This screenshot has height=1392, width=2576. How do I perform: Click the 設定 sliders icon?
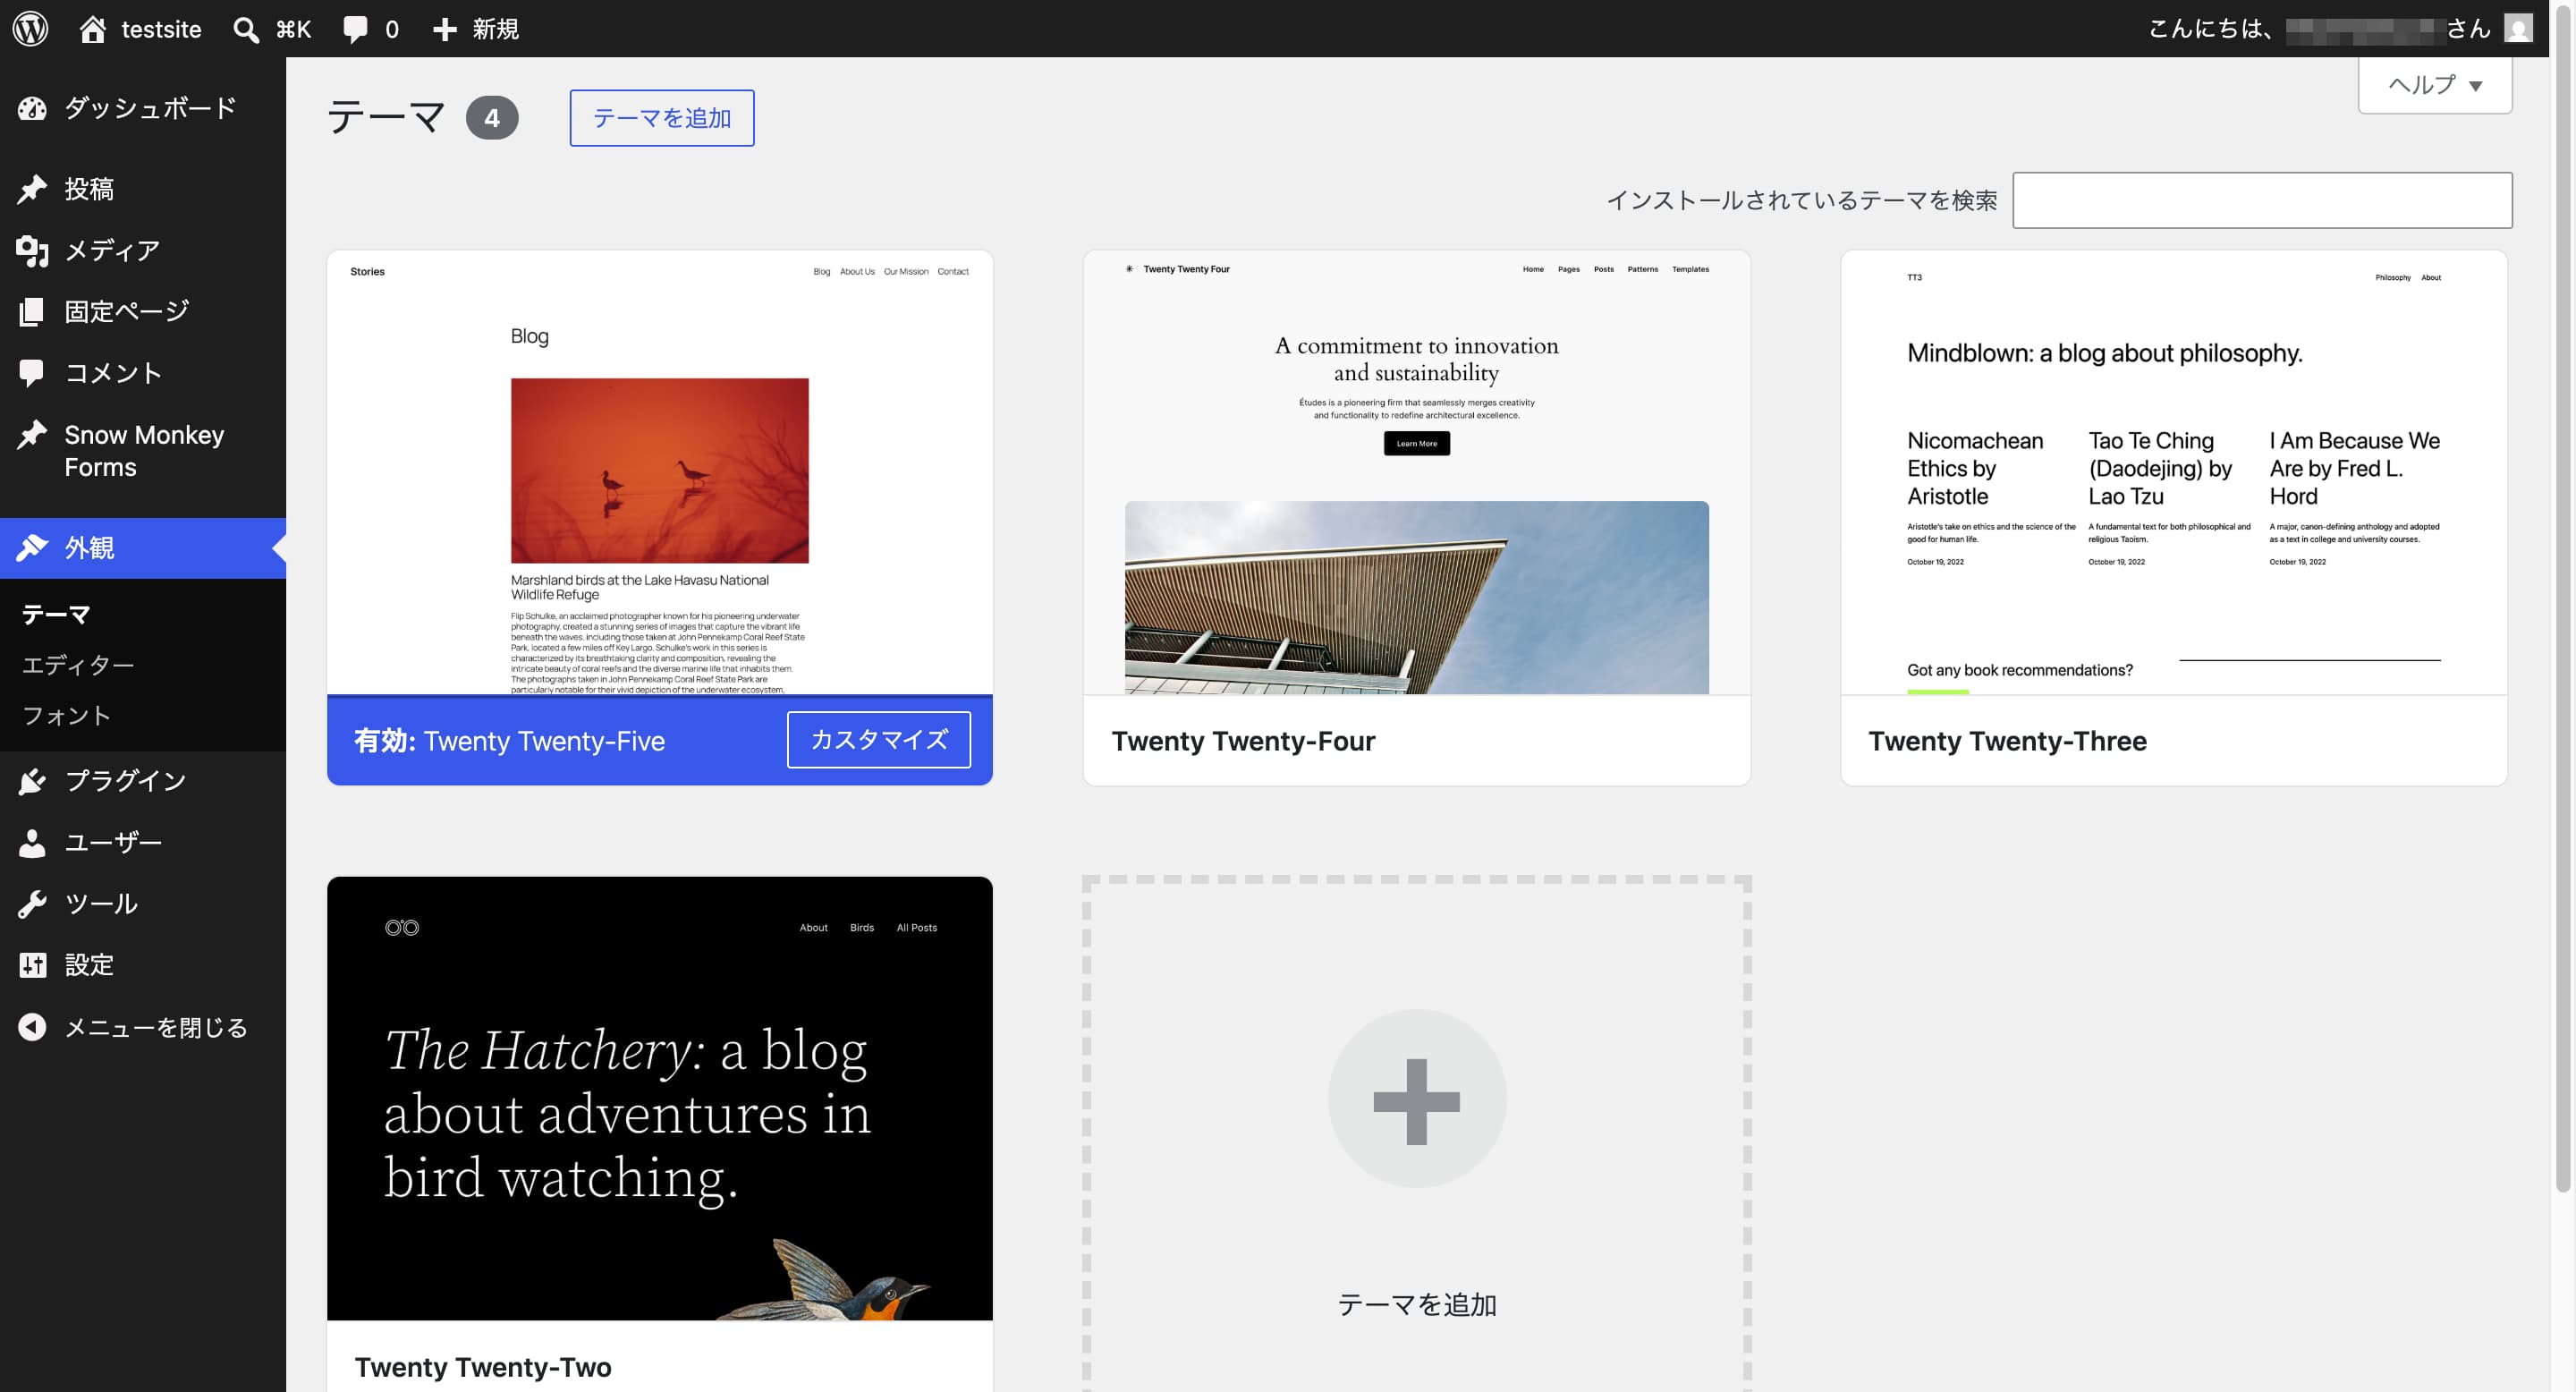(x=32, y=965)
